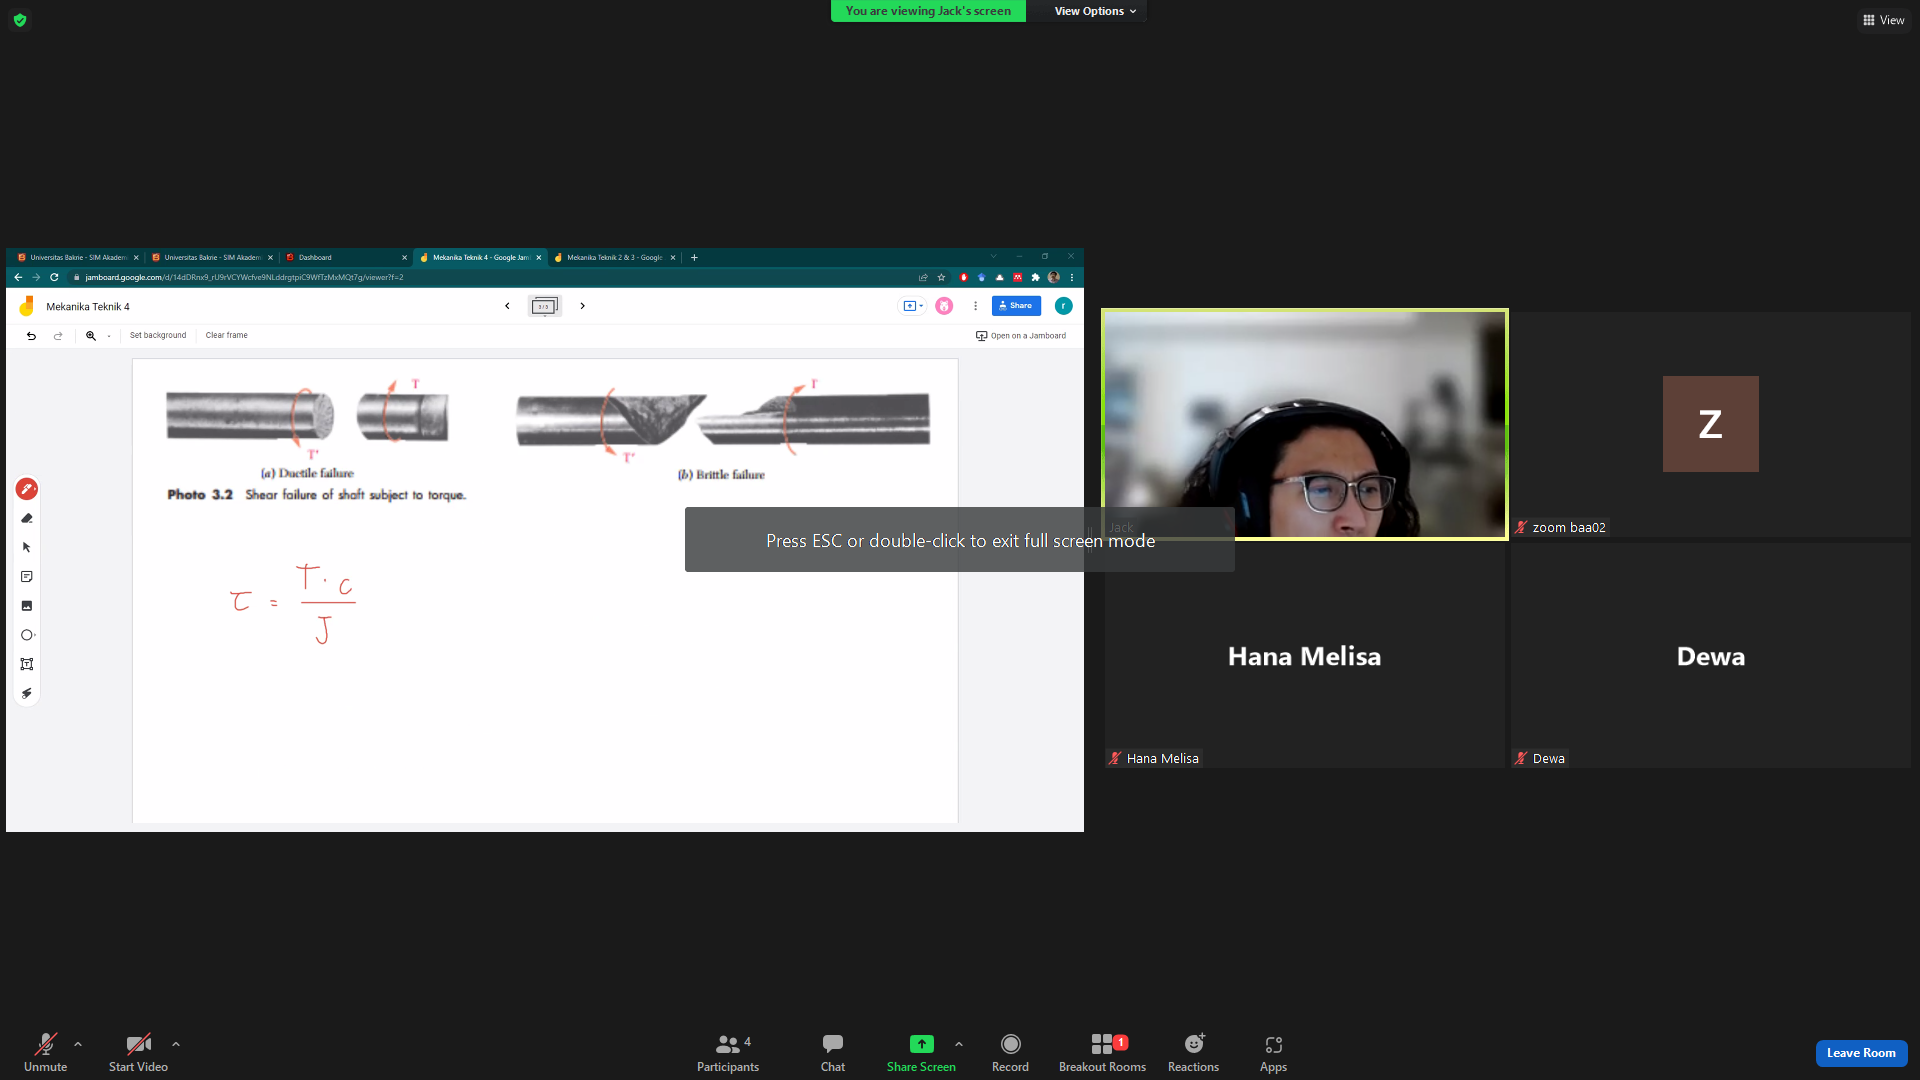
Task: Open the Chrome three-dot menu
Action: (1072, 278)
